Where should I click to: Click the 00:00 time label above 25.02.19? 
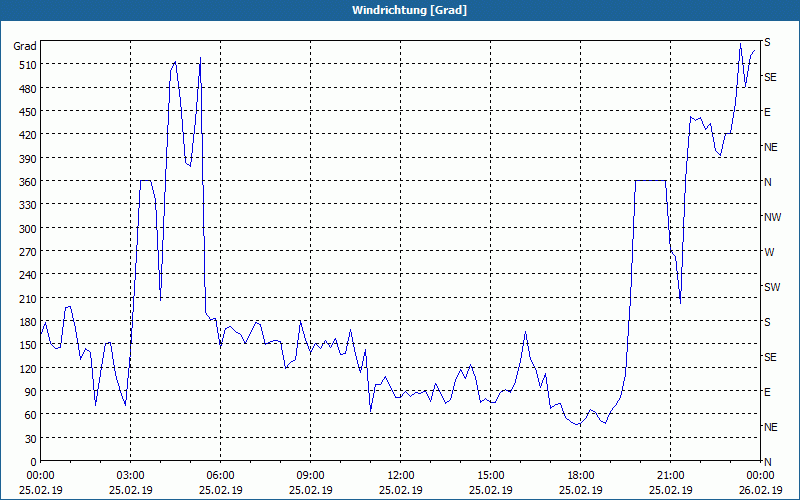pyautogui.click(x=40, y=476)
